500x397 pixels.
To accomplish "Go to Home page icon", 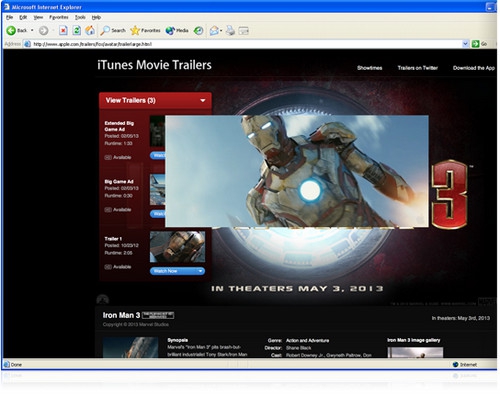I will coord(90,31).
